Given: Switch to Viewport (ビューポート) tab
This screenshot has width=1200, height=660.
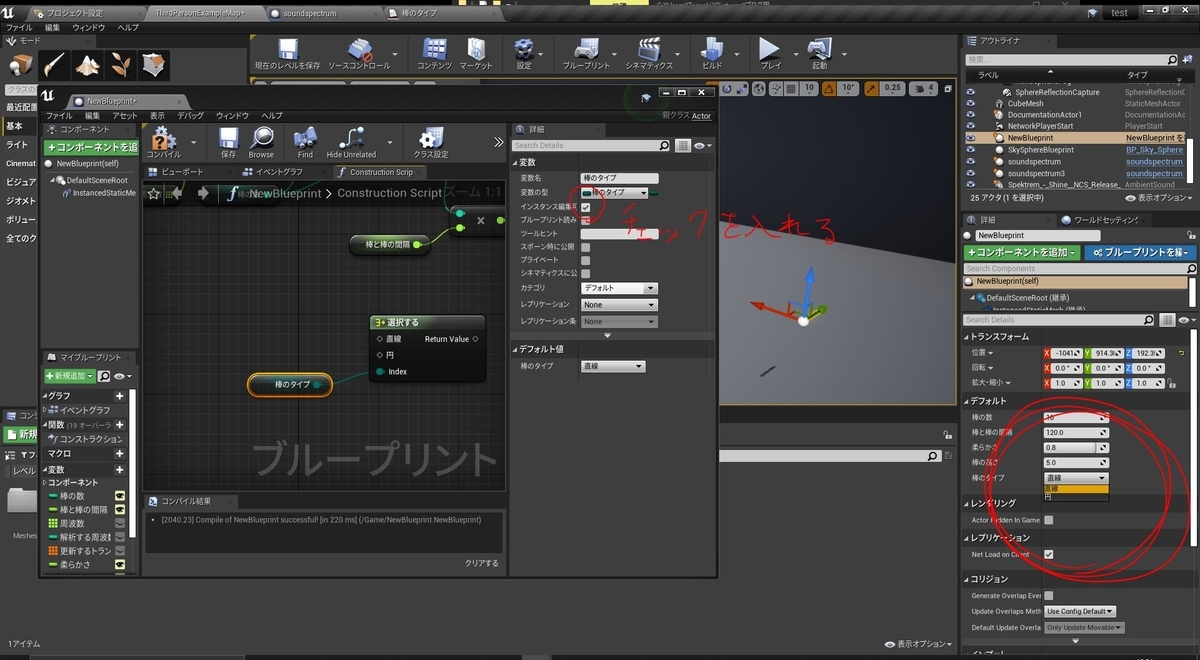Looking at the screenshot, I should point(181,172).
